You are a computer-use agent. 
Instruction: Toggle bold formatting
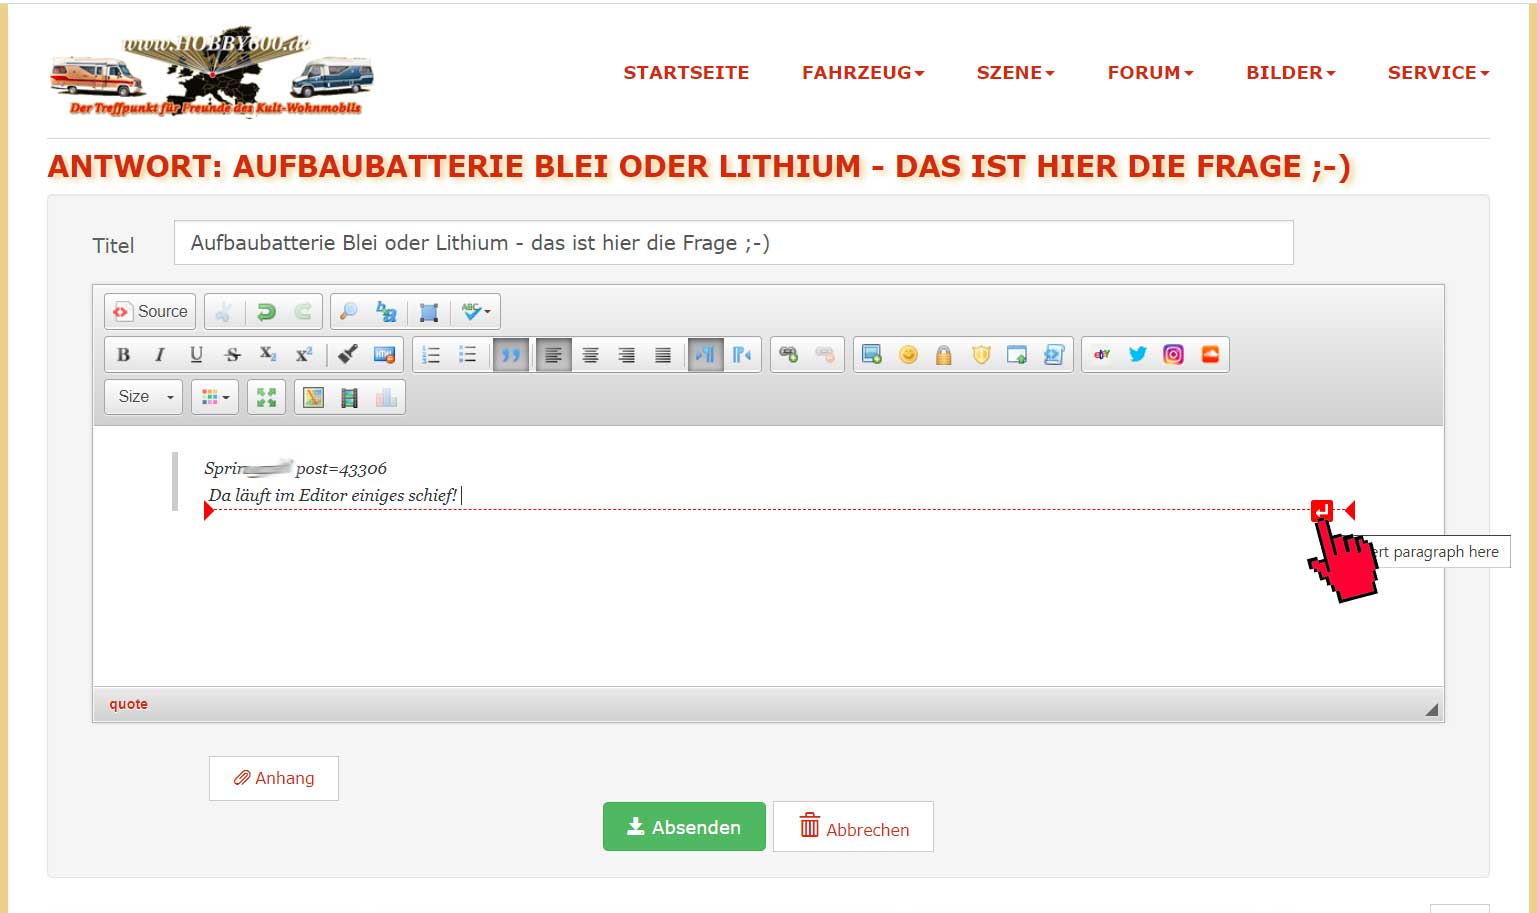pos(123,355)
